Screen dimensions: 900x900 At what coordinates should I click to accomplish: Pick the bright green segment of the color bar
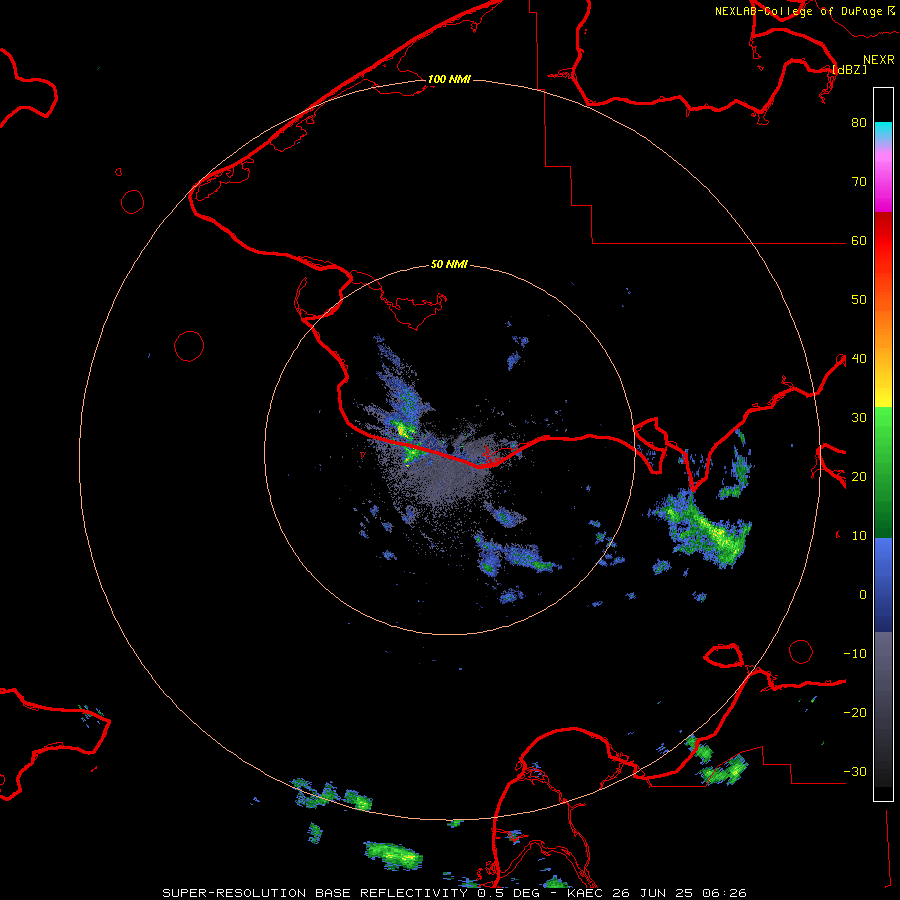click(883, 428)
